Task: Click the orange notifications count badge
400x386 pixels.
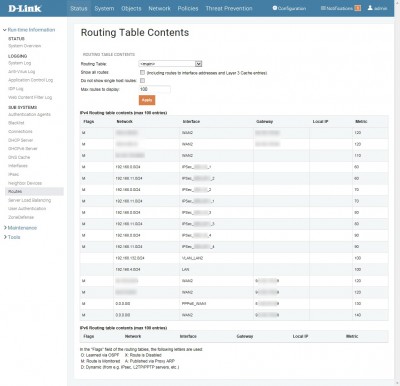Action: 358,8
